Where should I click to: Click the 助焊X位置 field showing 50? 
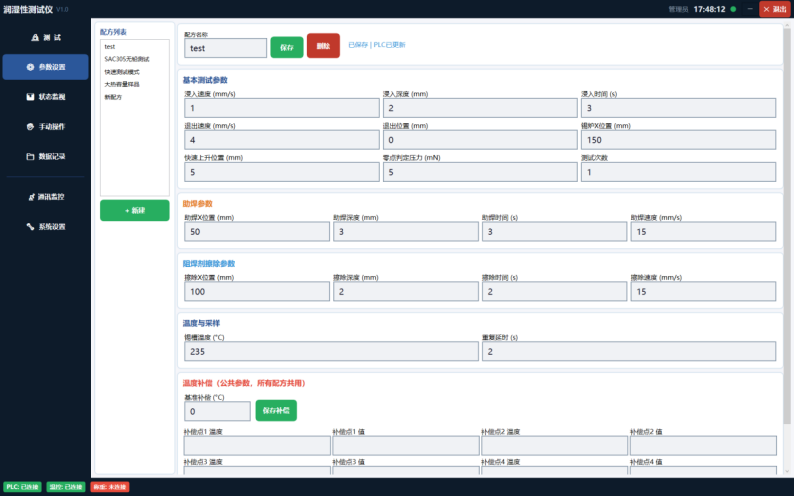257,232
